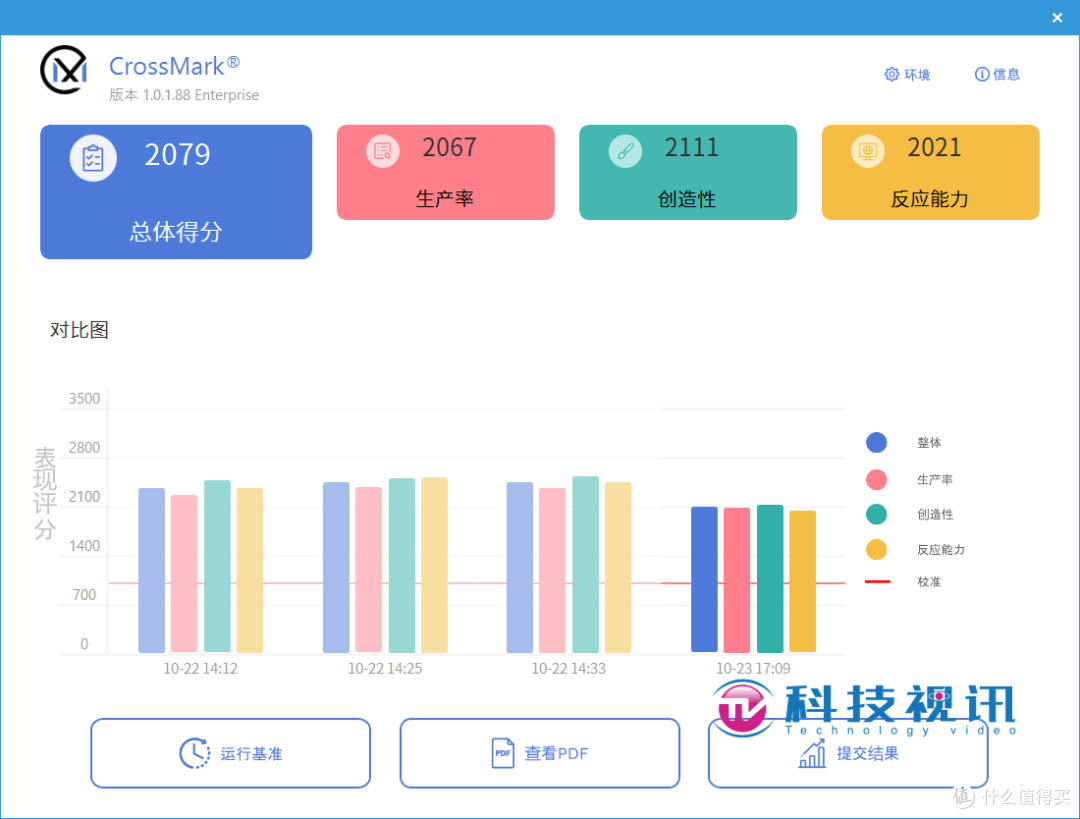Click the CrossMark logo icon

pos(64,69)
